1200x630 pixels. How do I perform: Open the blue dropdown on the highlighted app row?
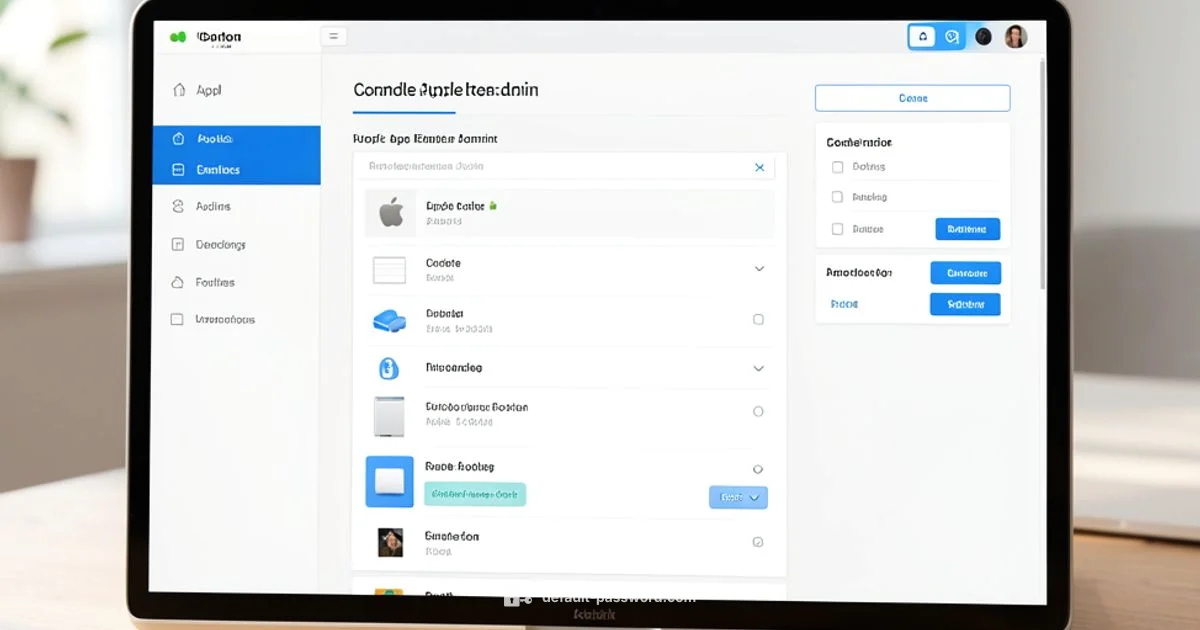pos(738,497)
